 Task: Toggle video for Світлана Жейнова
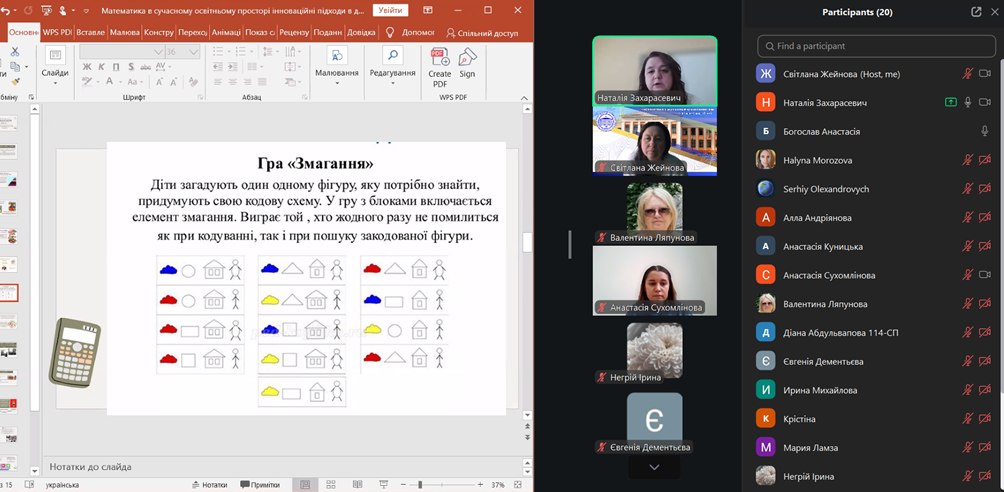[x=985, y=74]
